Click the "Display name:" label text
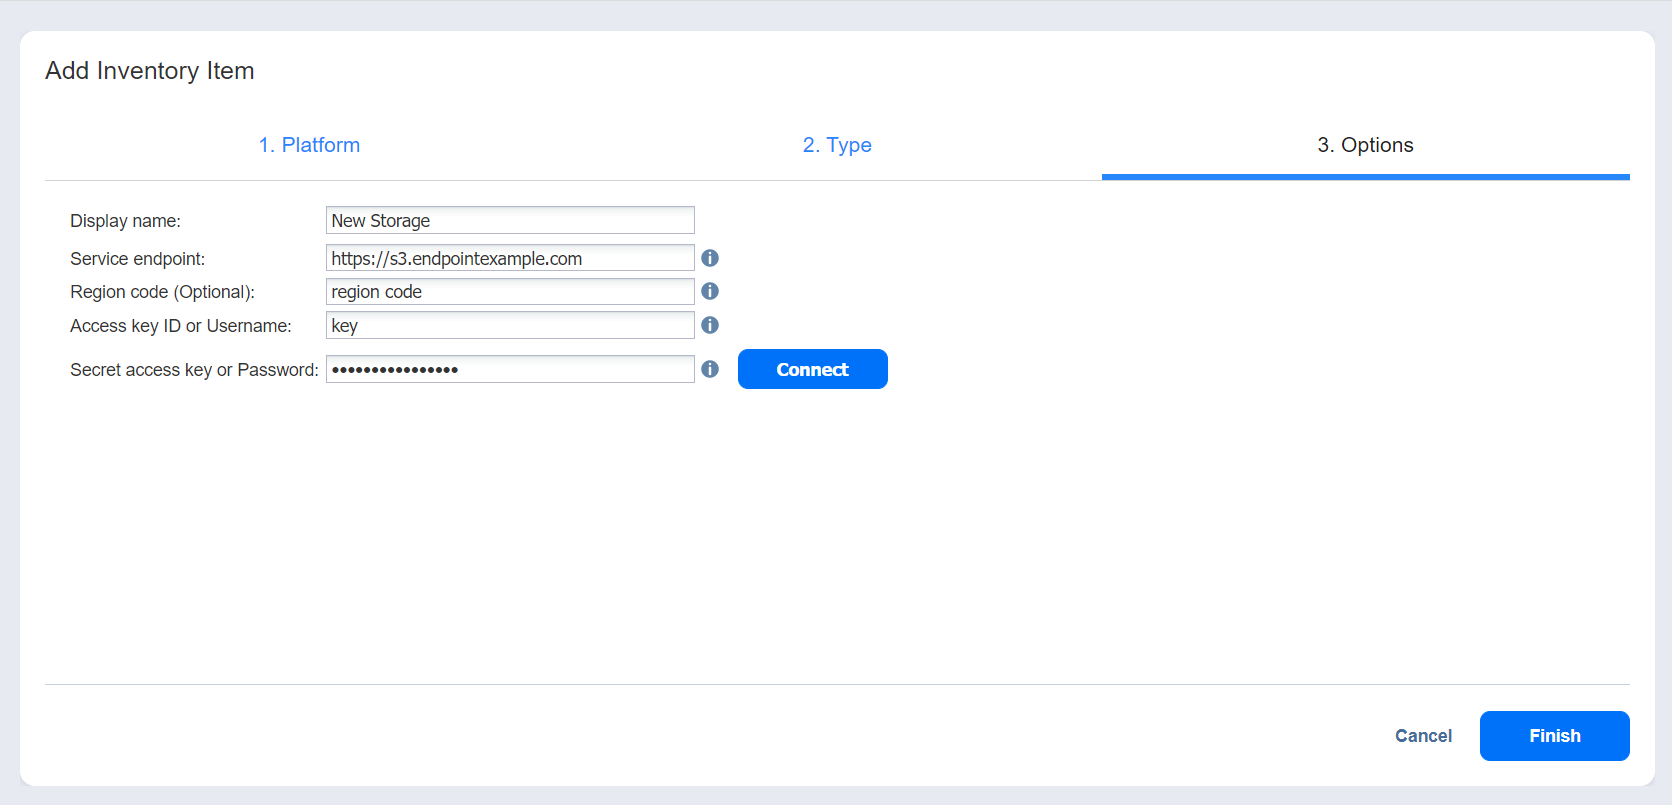Image resolution: width=1672 pixels, height=805 pixels. (x=125, y=221)
